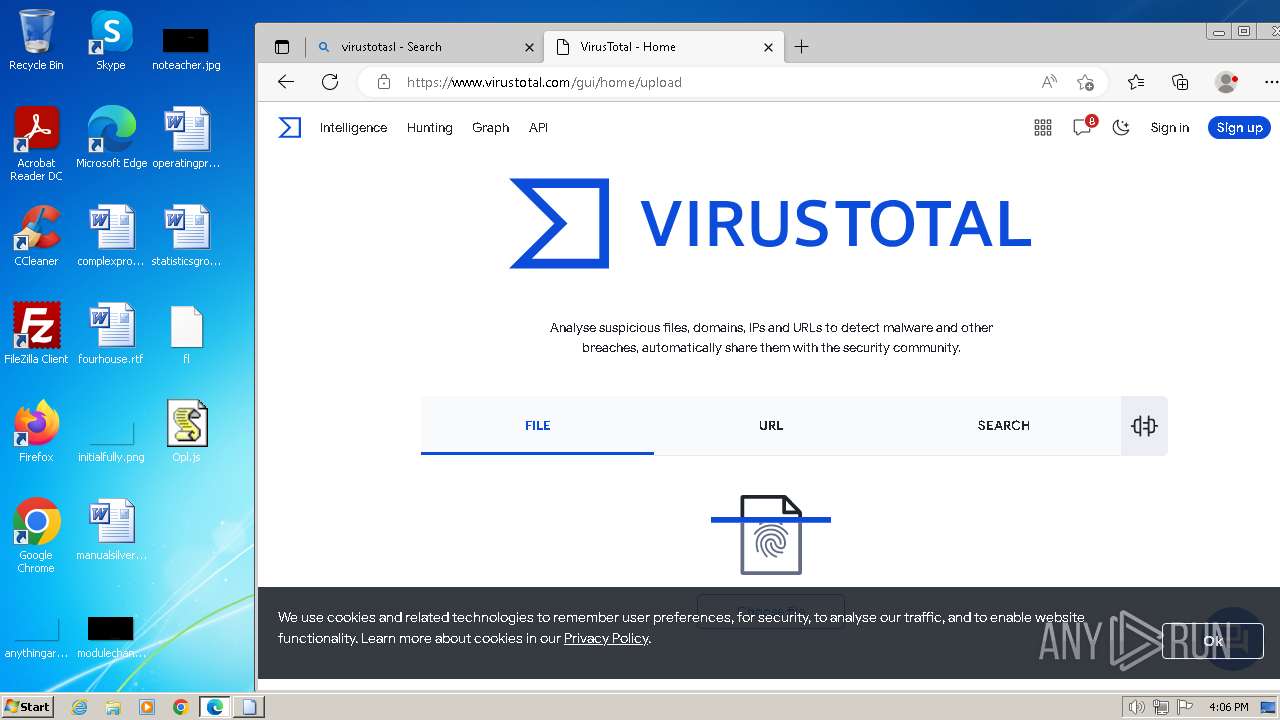
Task: Open Edge read aloud icon
Action: pos(1049,82)
